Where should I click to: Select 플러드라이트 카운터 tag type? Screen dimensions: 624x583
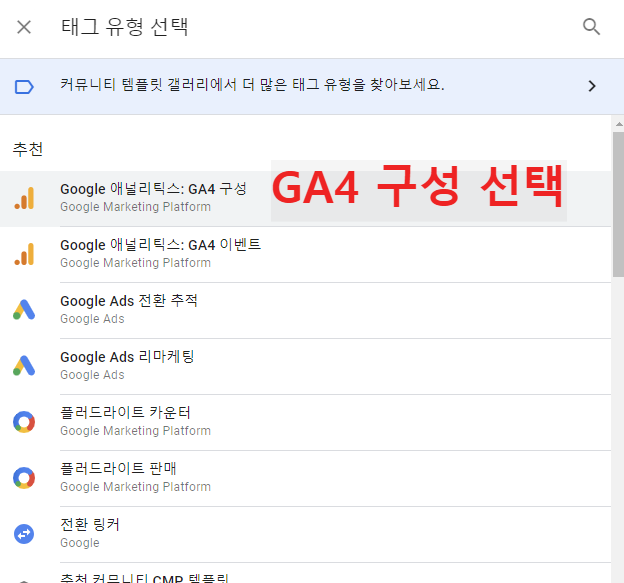coord(305,423)
